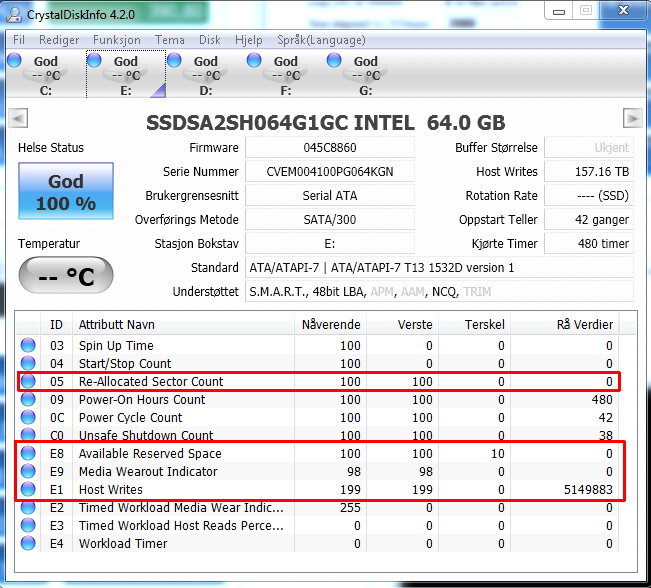
Task: Click status orb for Media Wearout Indicator
Action: (28, 471)
